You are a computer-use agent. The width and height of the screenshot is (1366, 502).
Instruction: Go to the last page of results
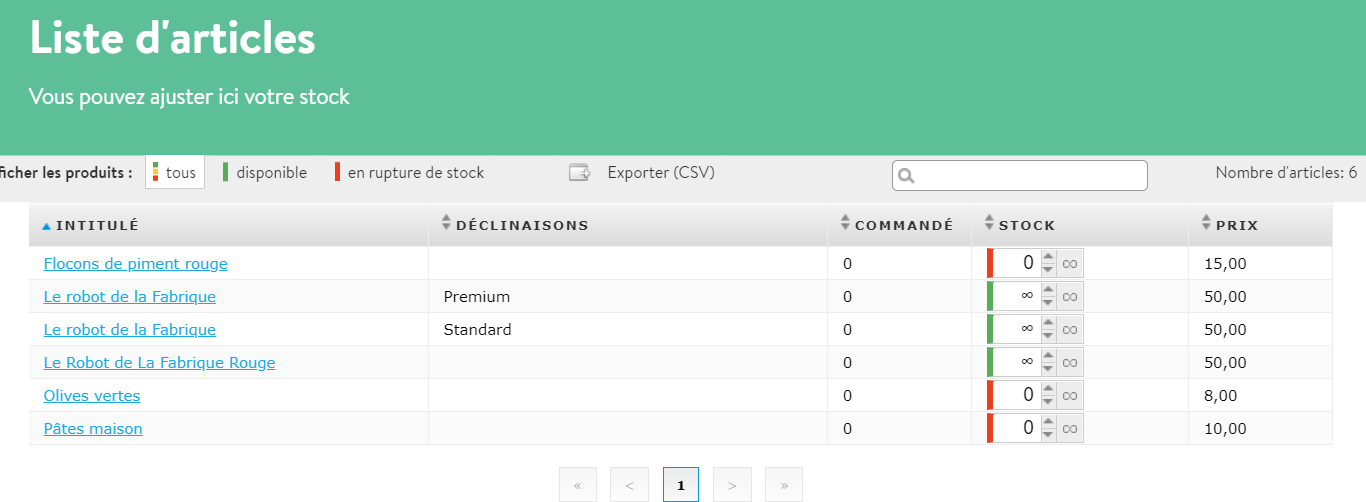[784, 485]
